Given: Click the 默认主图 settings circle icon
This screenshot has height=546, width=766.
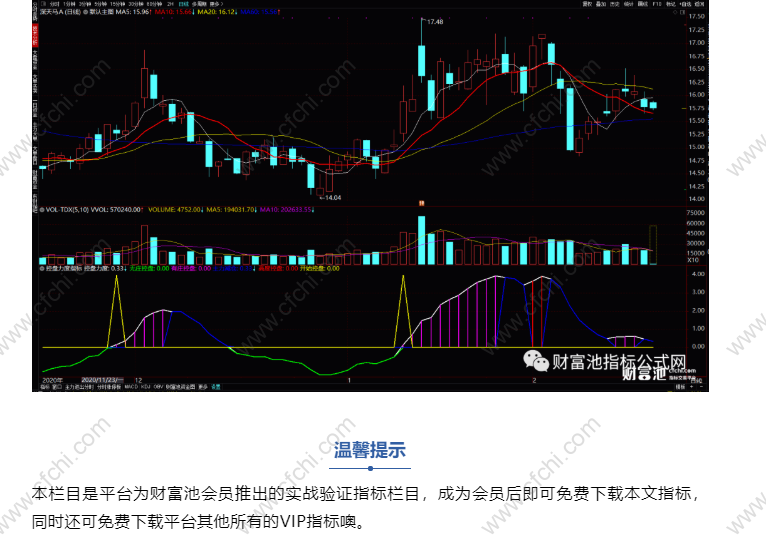Looking at the screenshot, I should (x=86, y=11).
